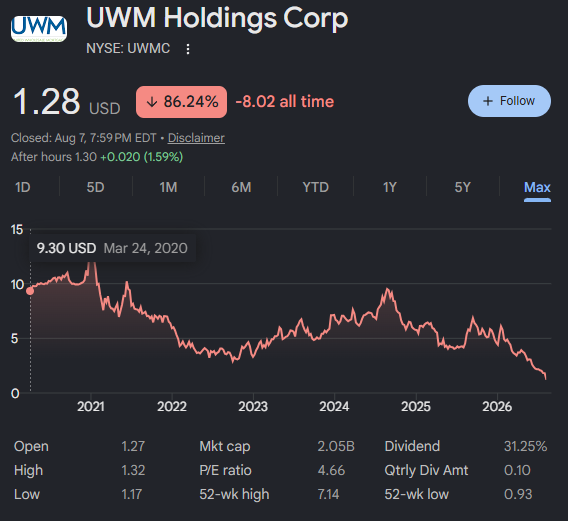The image size is (568, 521).
Task: Show year-to-date YTD chart
Action: tap(316, 187)
